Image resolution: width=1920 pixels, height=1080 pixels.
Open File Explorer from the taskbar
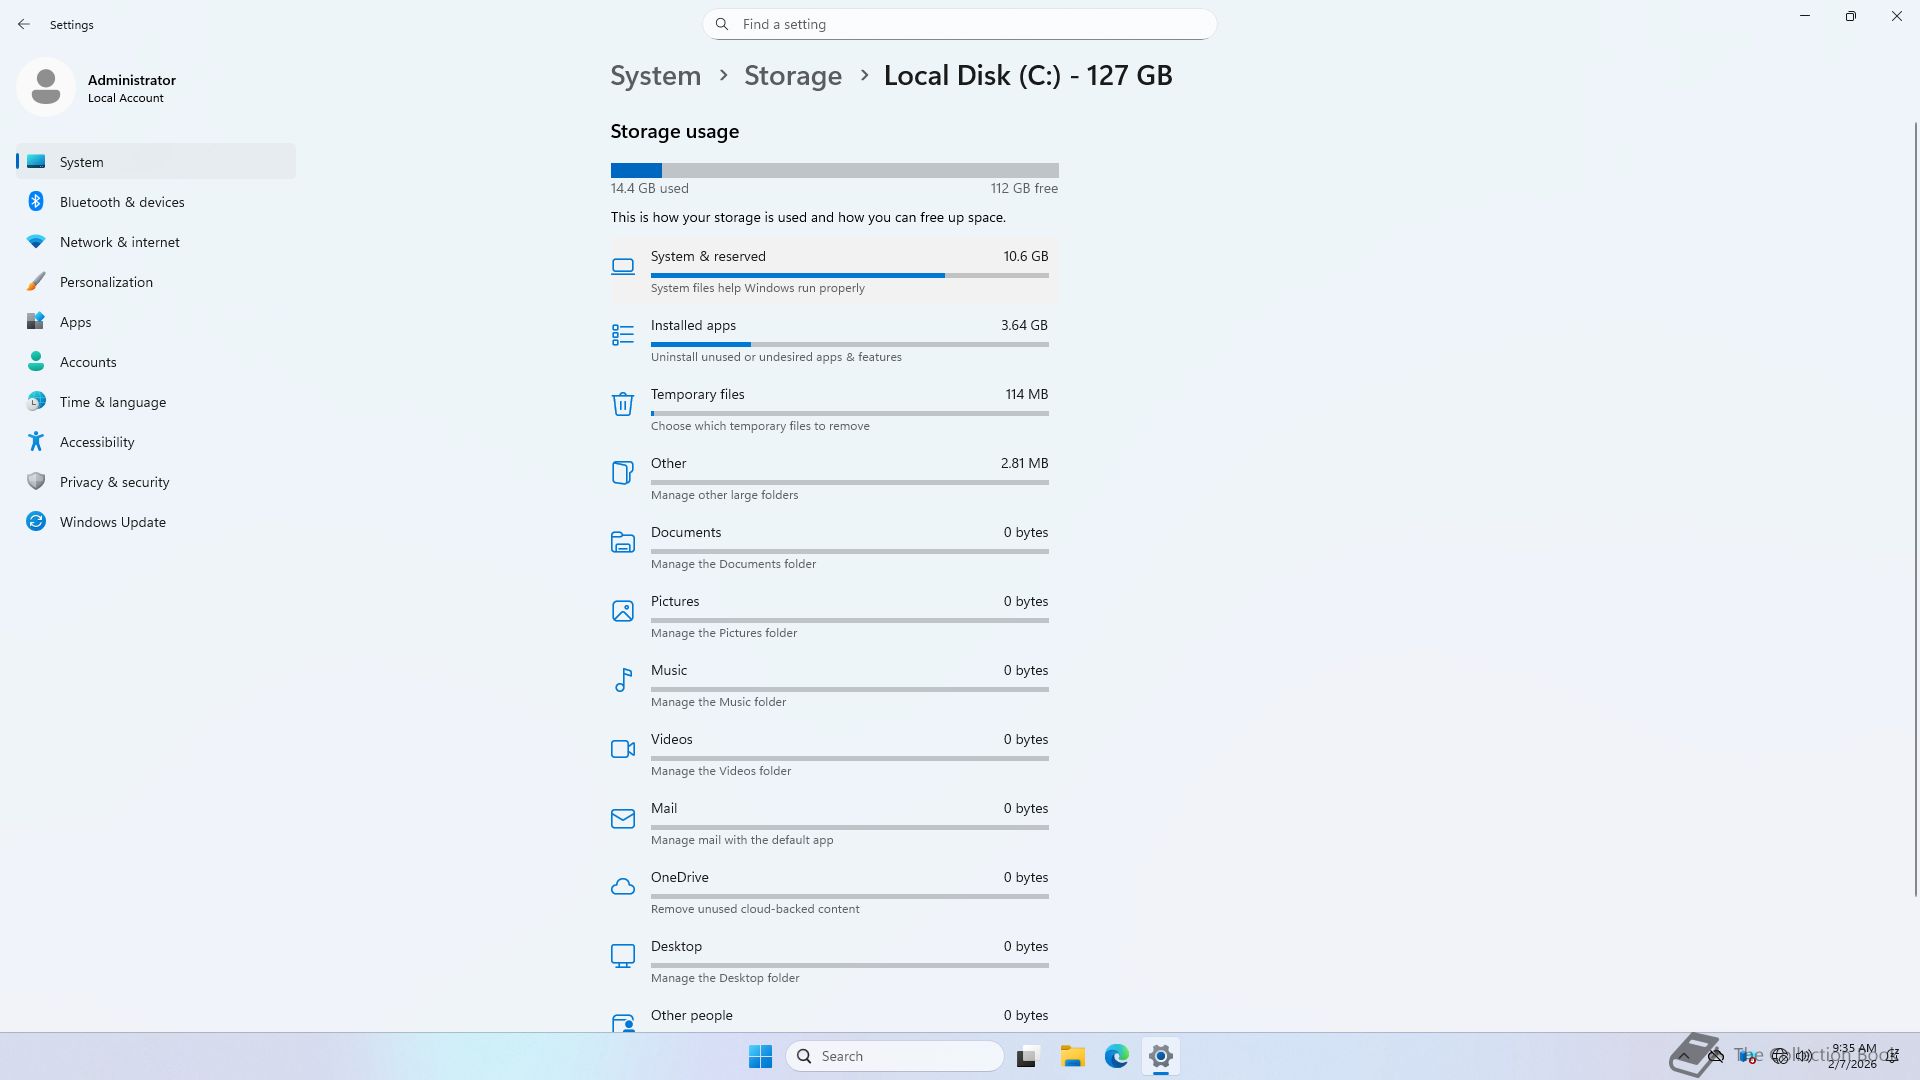coord(1072,1056)
